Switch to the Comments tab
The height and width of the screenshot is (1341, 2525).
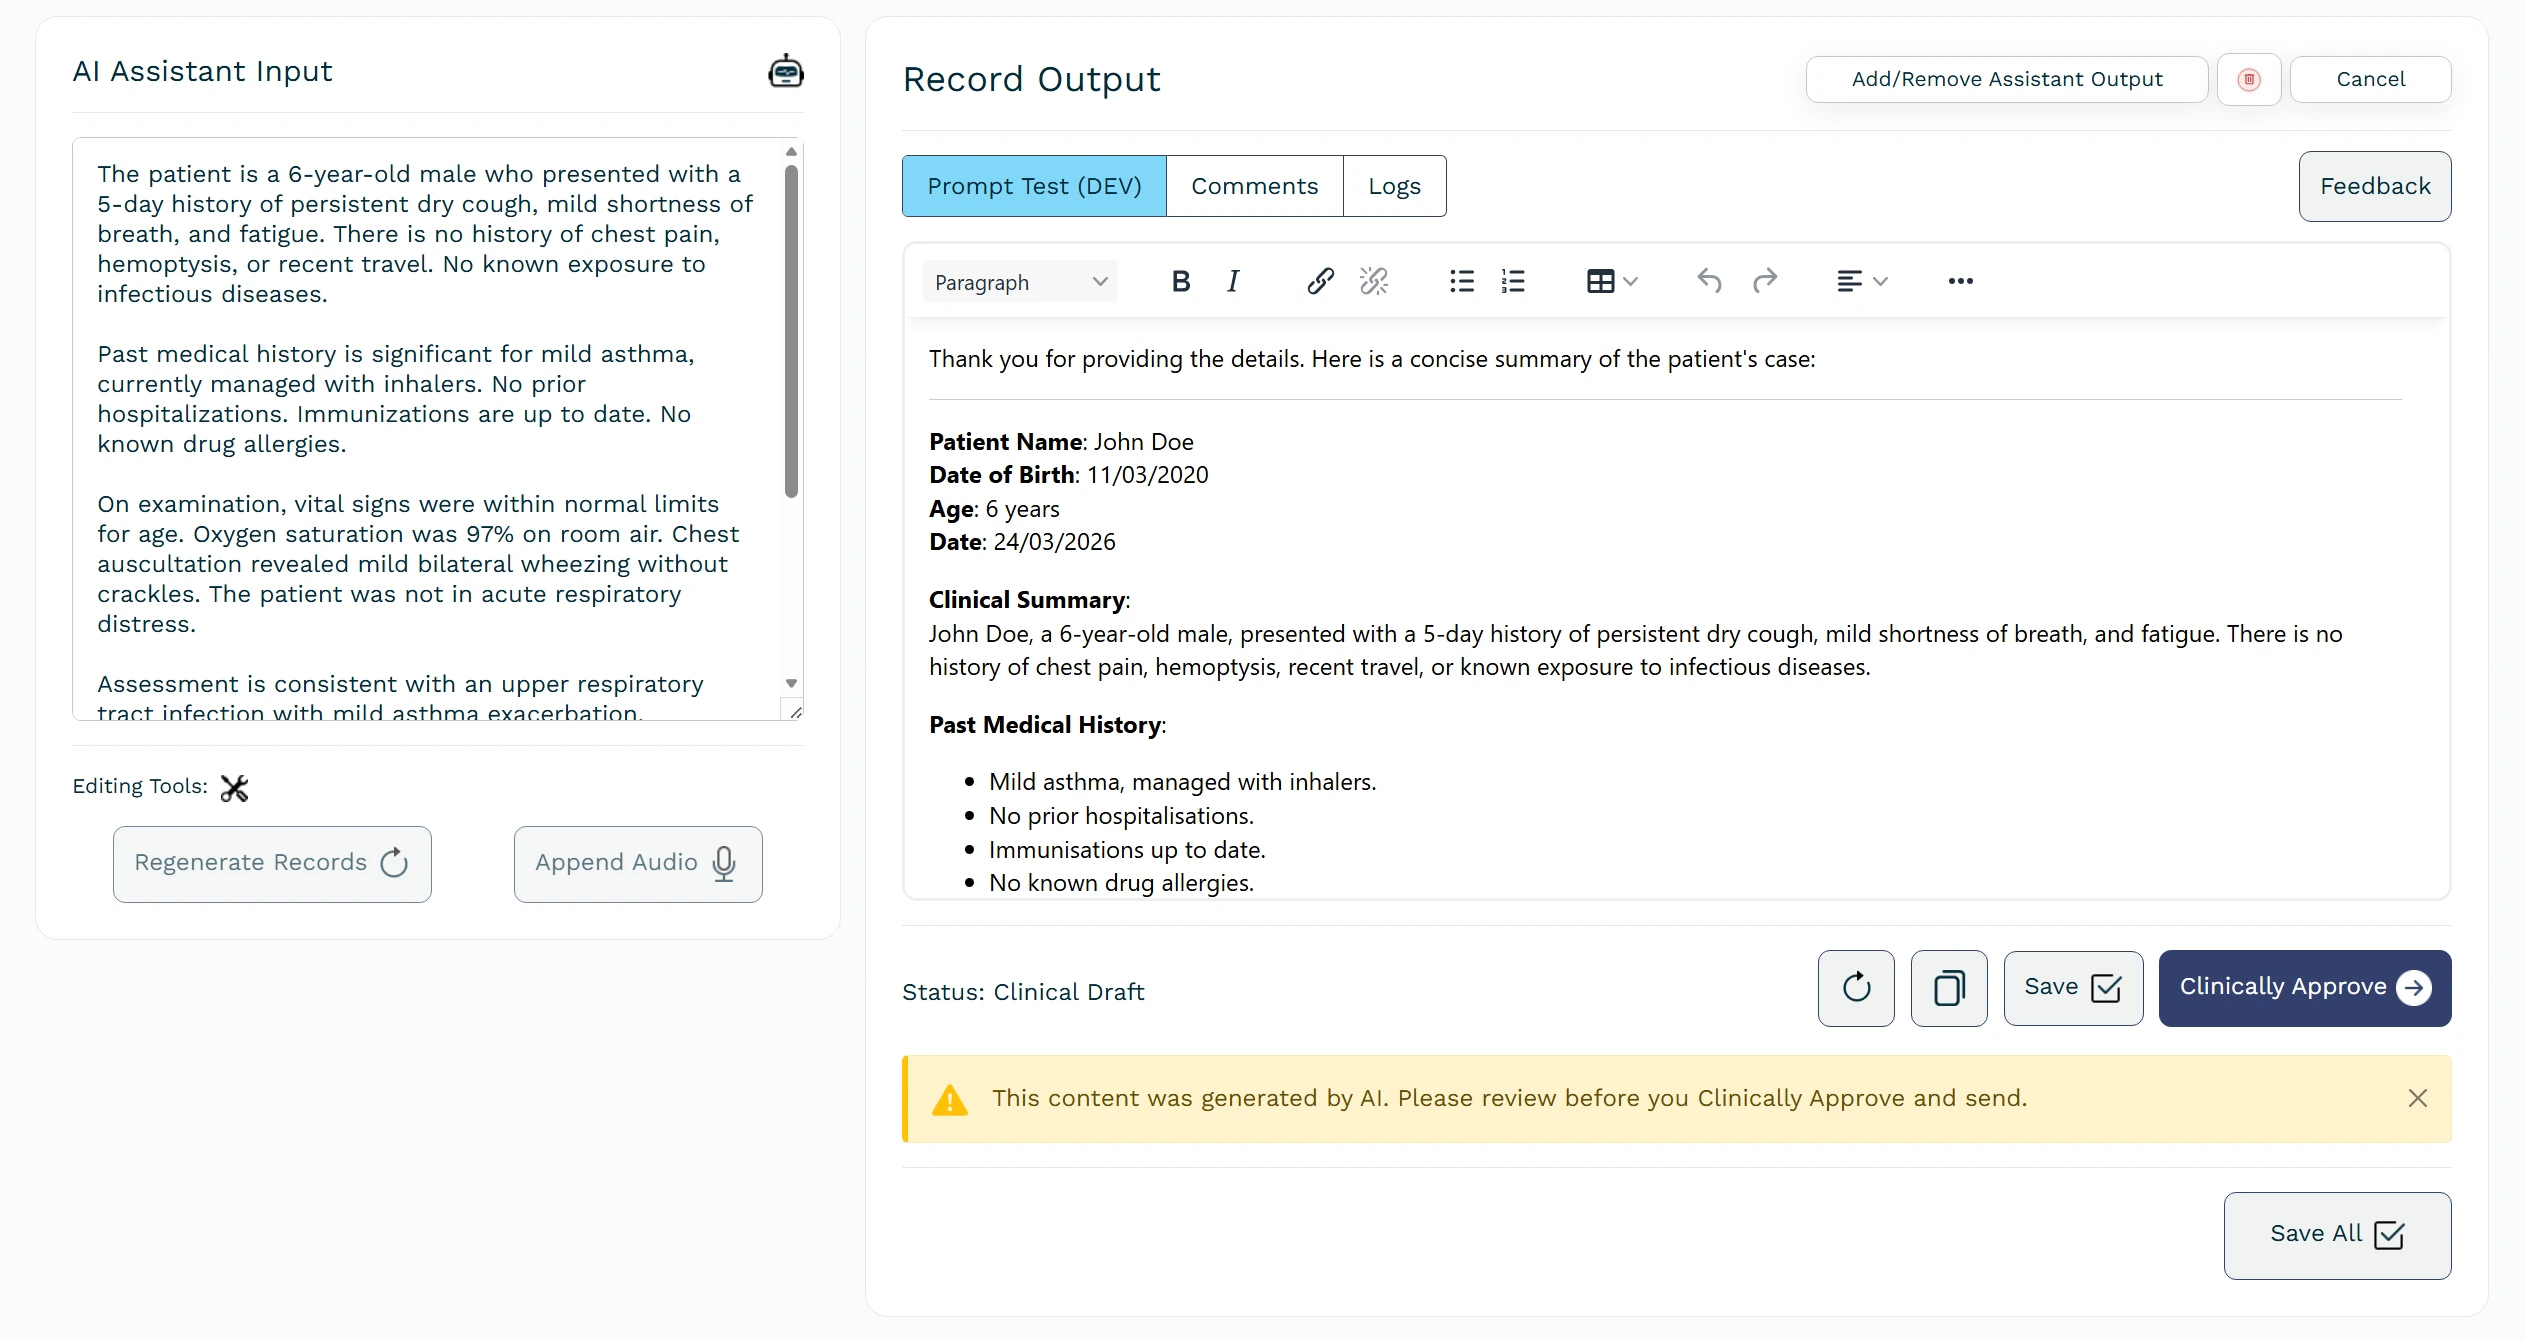pos(1254,186)
